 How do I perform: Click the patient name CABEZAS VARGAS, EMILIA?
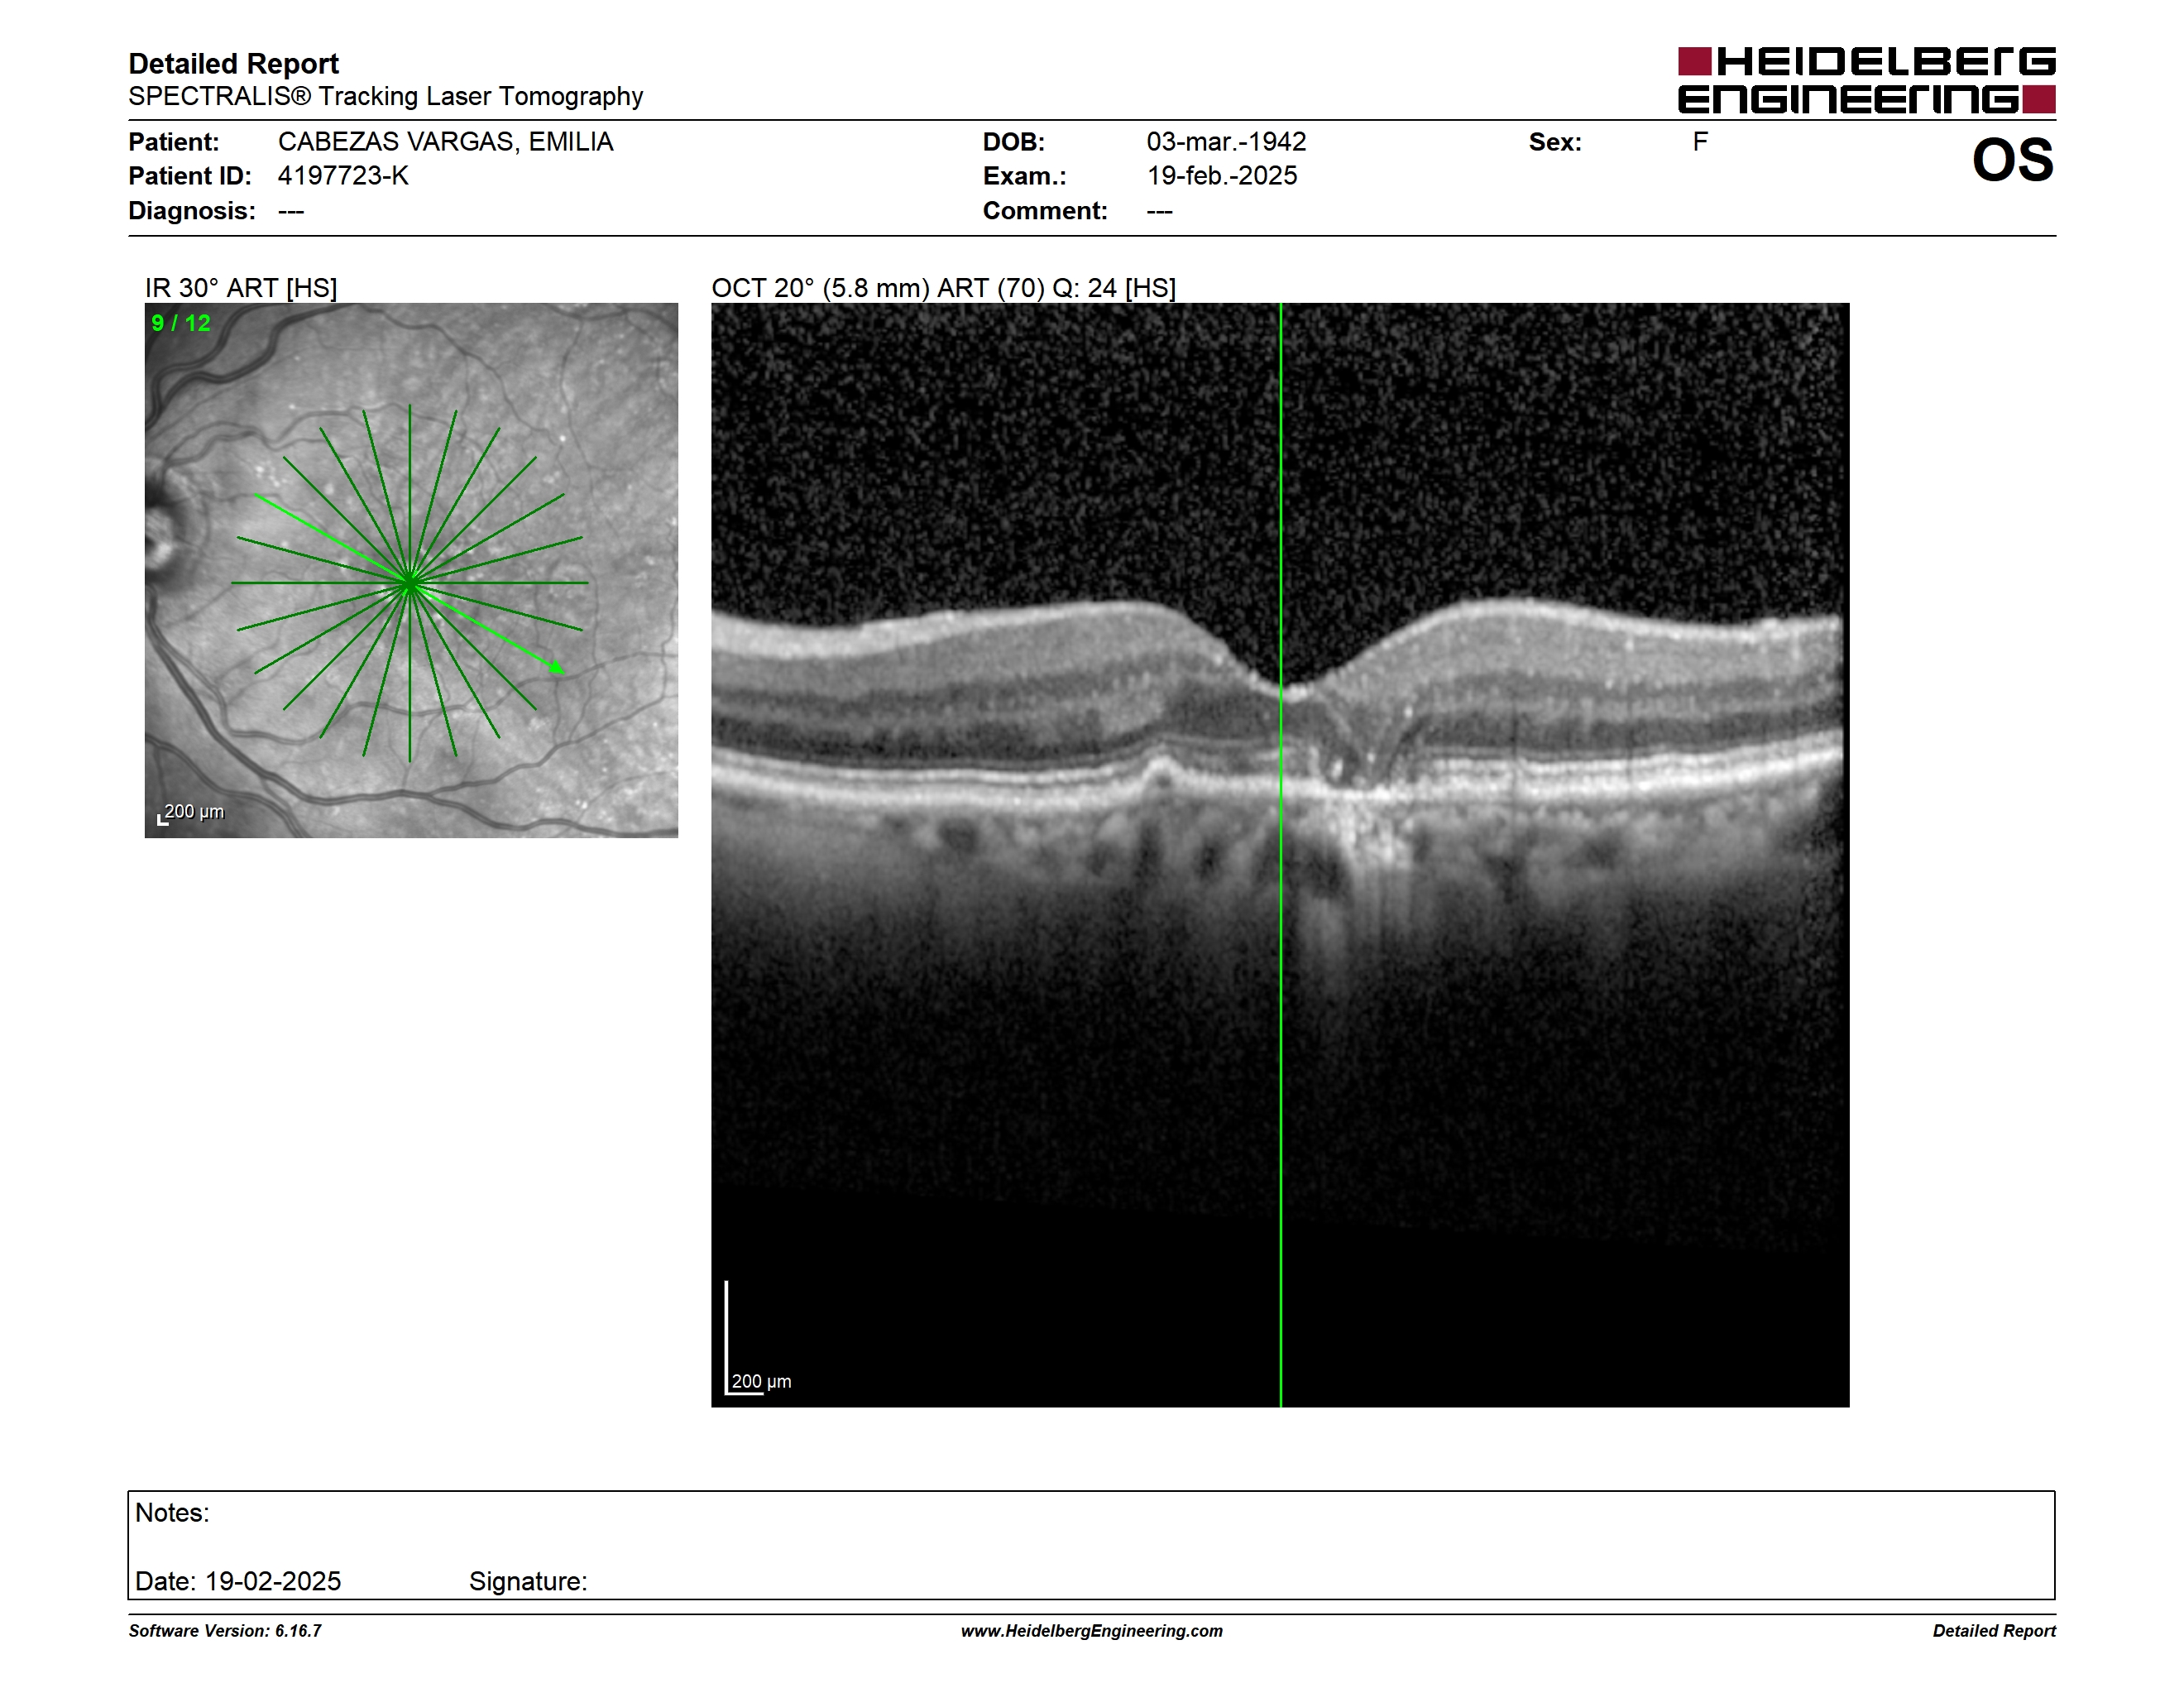click(x=445, y=142)
